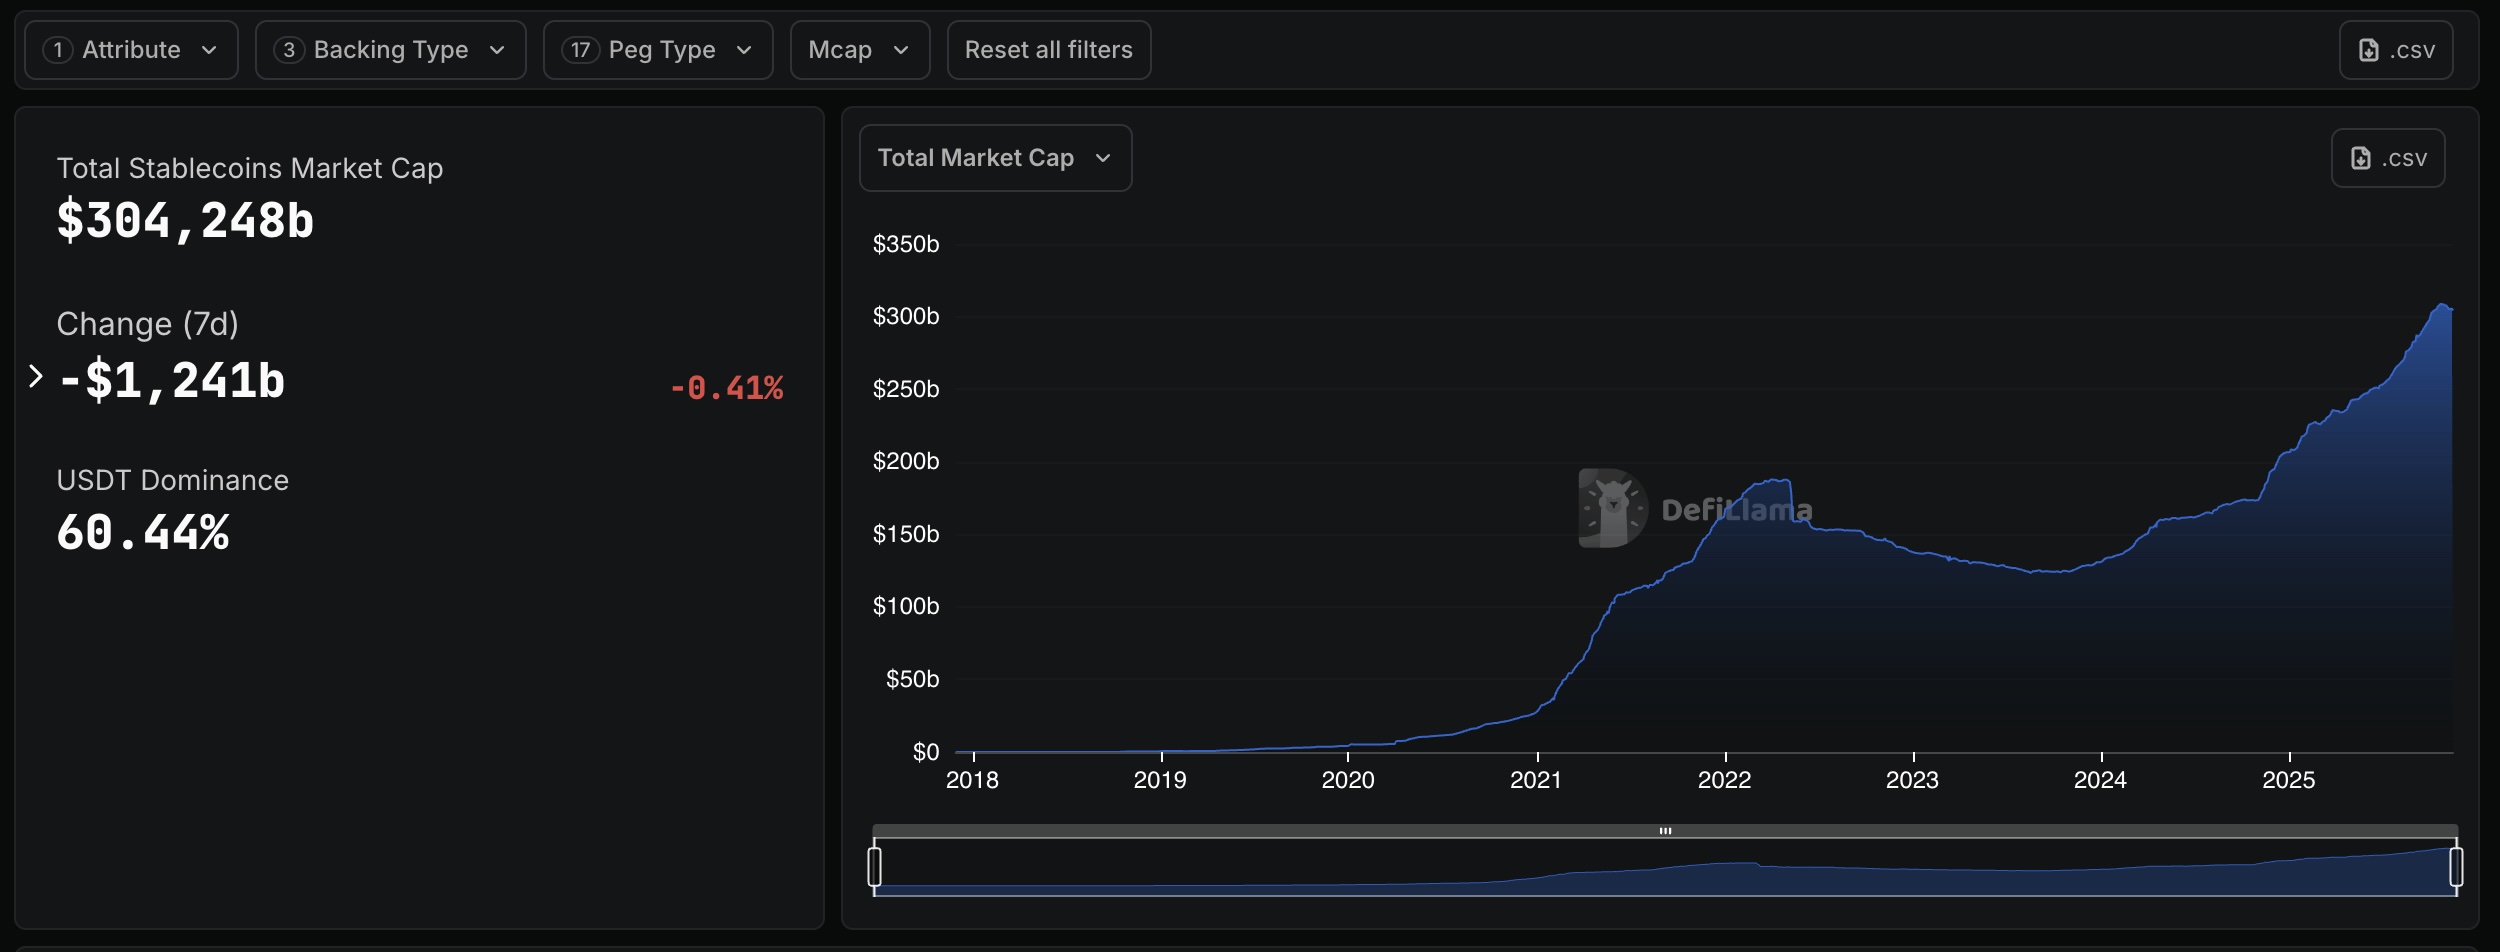Click the chart panel .csv download icon

[x=2361, y=158]
